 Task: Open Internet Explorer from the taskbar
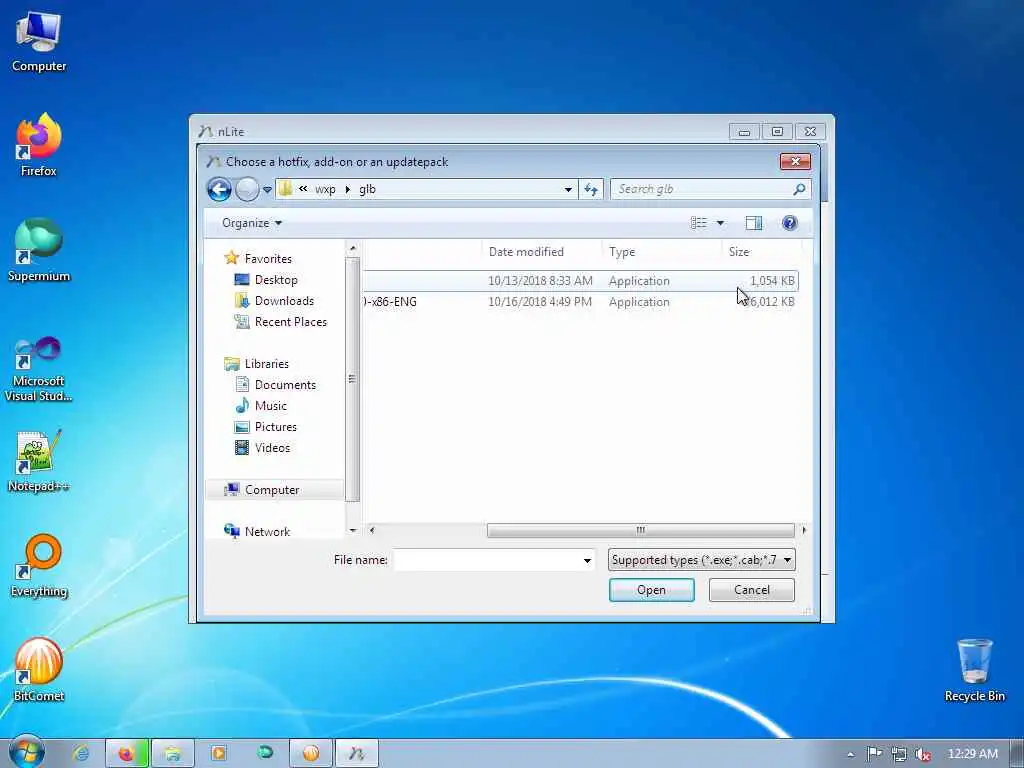[81, 754]
